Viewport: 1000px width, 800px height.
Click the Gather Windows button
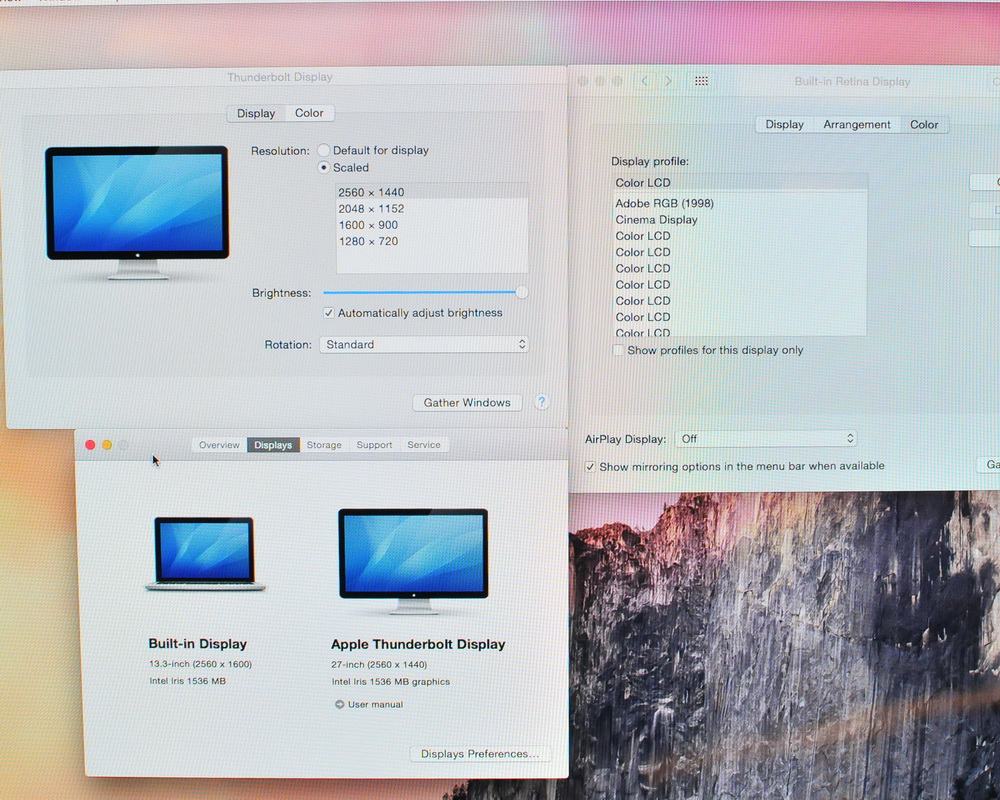(467, 403)
